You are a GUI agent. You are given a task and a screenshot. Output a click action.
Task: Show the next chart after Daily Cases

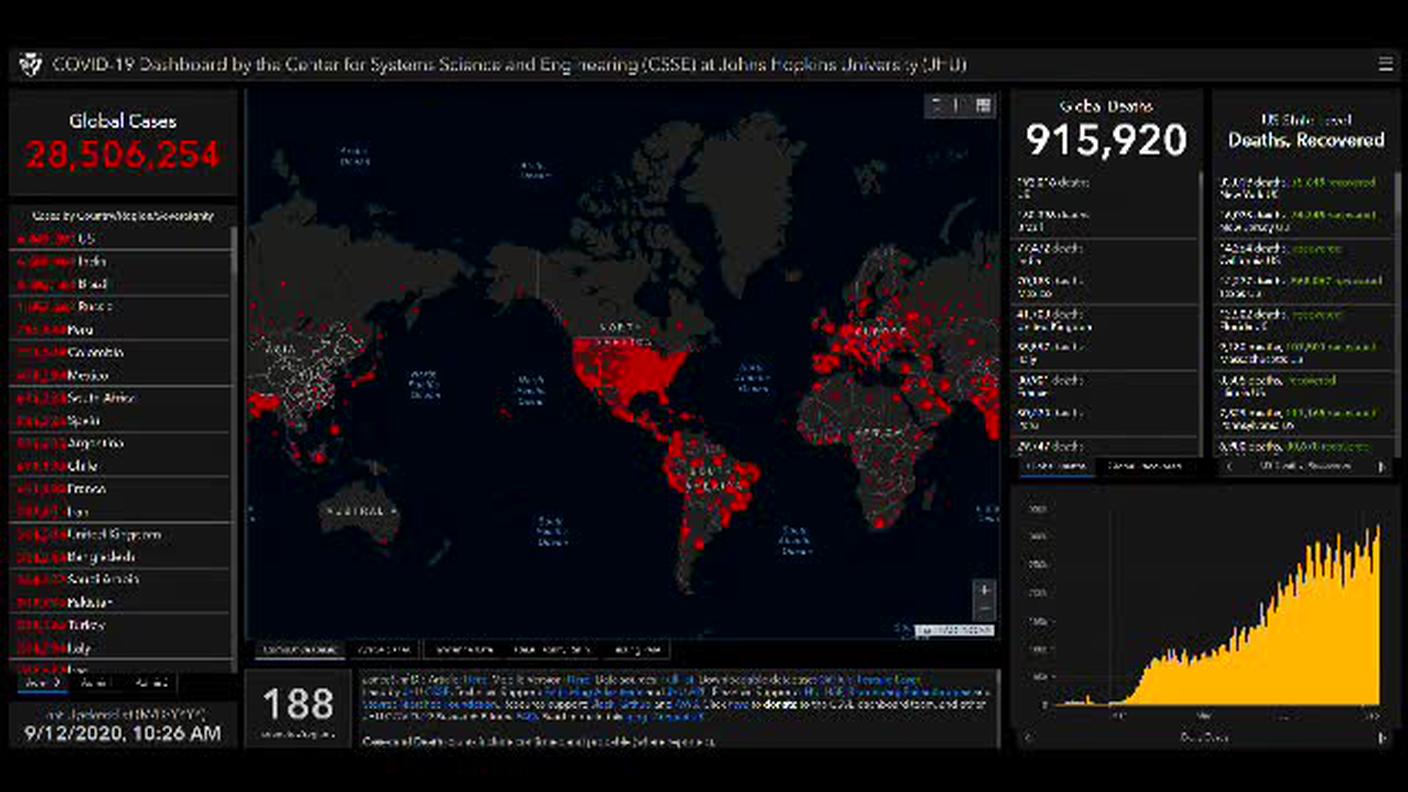[x=1382, y=738]
